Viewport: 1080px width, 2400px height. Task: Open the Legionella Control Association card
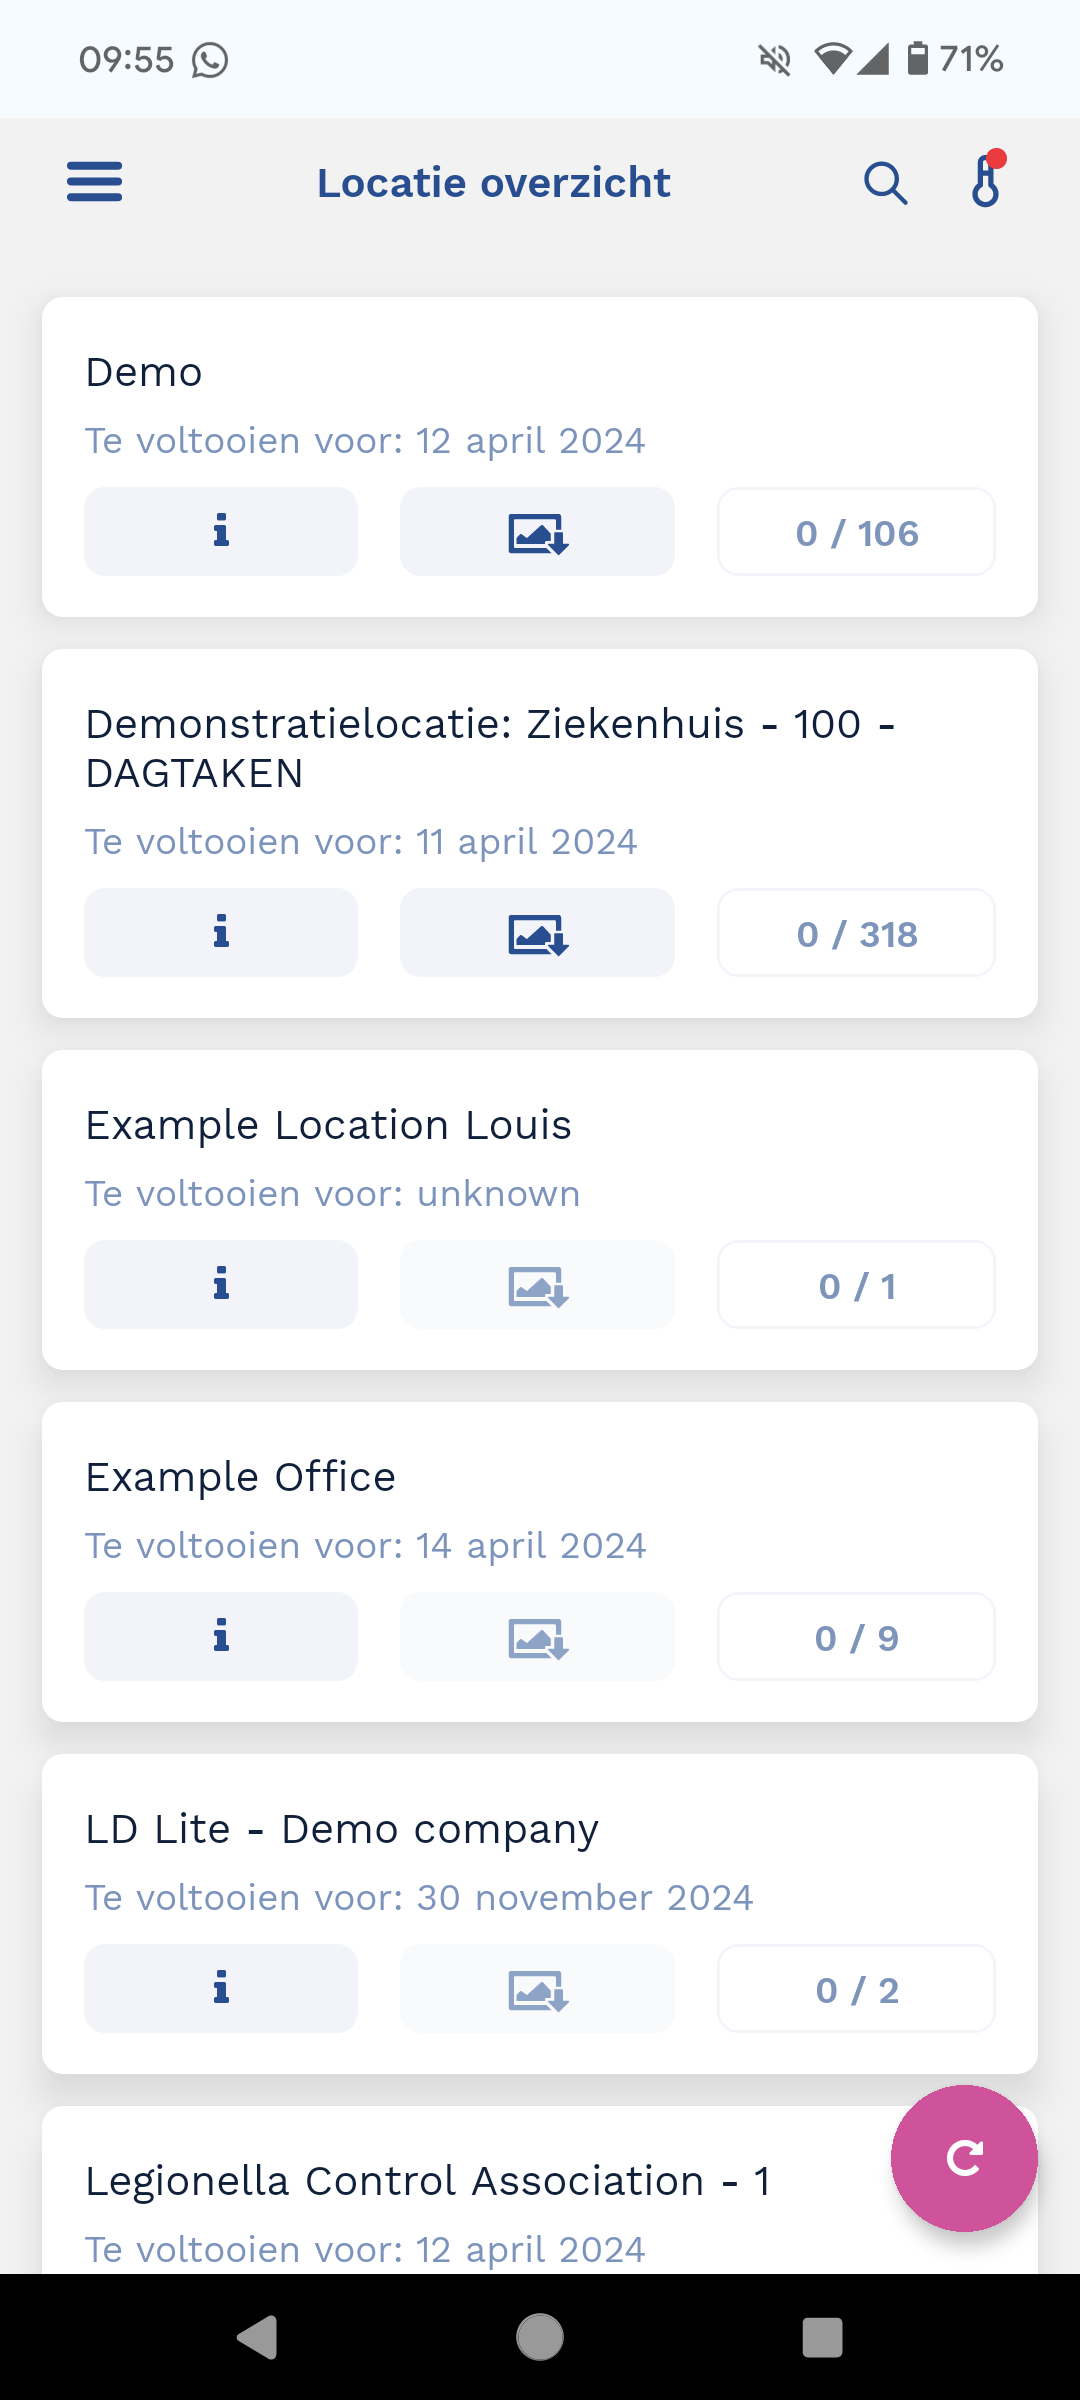tap(428, 2182)
